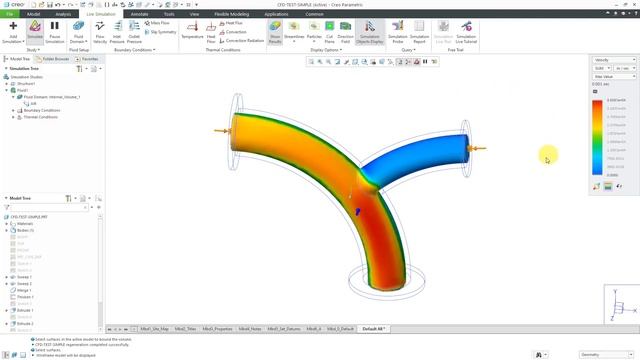Switch to the Applications ribbon tab
640x360 pixels.
tap(276, 14)
